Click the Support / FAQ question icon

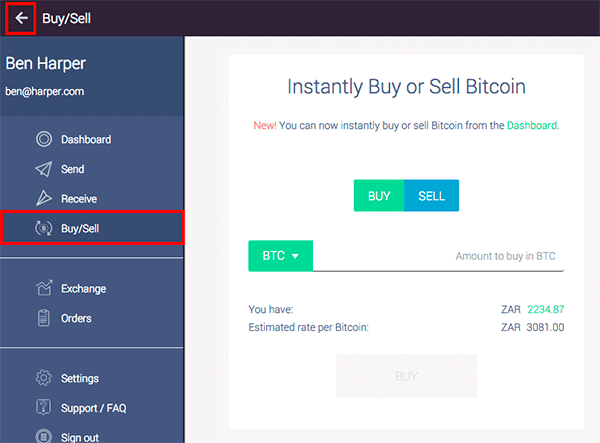click(x=44, y=407)
